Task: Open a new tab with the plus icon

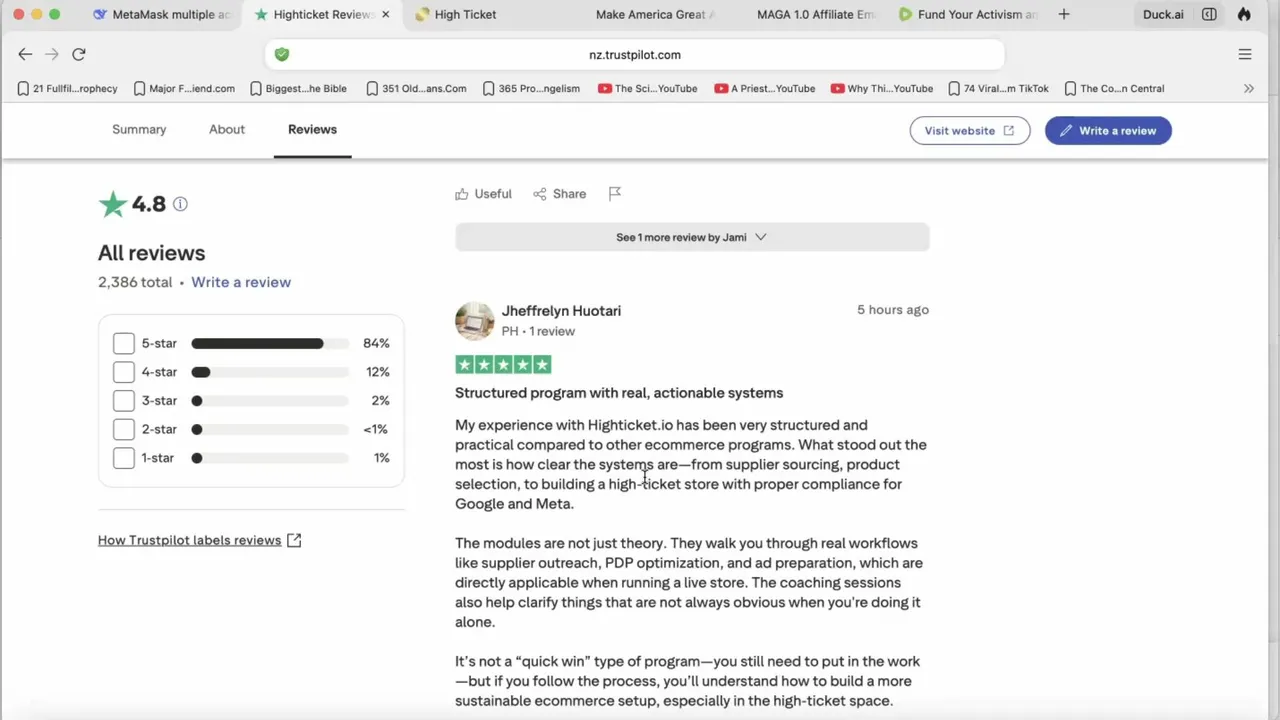Action: 1064,14
